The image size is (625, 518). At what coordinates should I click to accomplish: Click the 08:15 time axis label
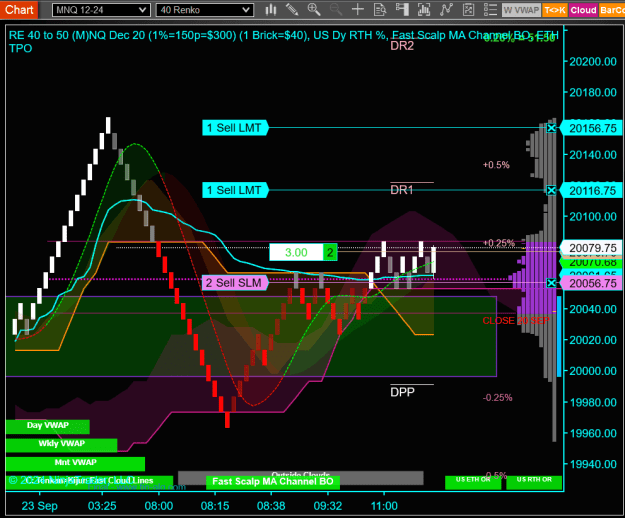[215, 506]
